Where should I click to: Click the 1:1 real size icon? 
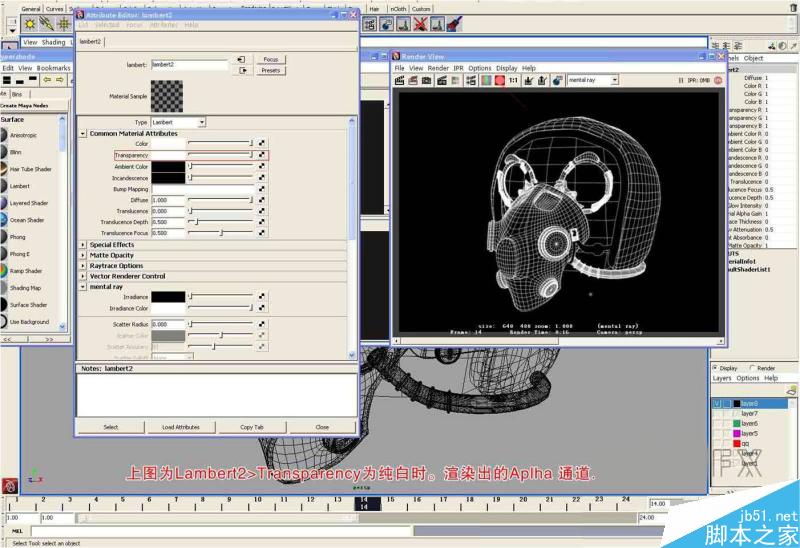point(512,79)
